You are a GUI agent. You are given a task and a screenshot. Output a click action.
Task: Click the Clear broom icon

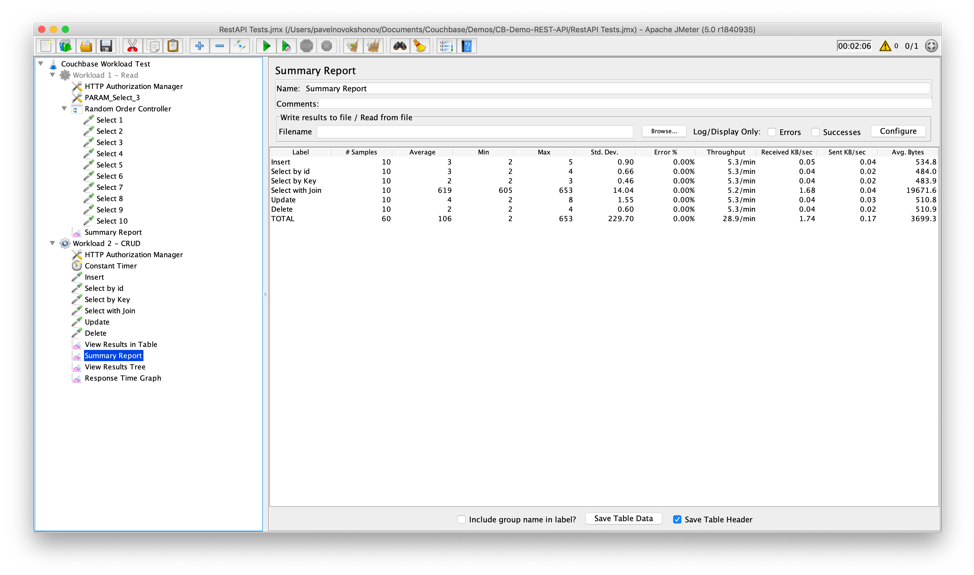point(353,46)
